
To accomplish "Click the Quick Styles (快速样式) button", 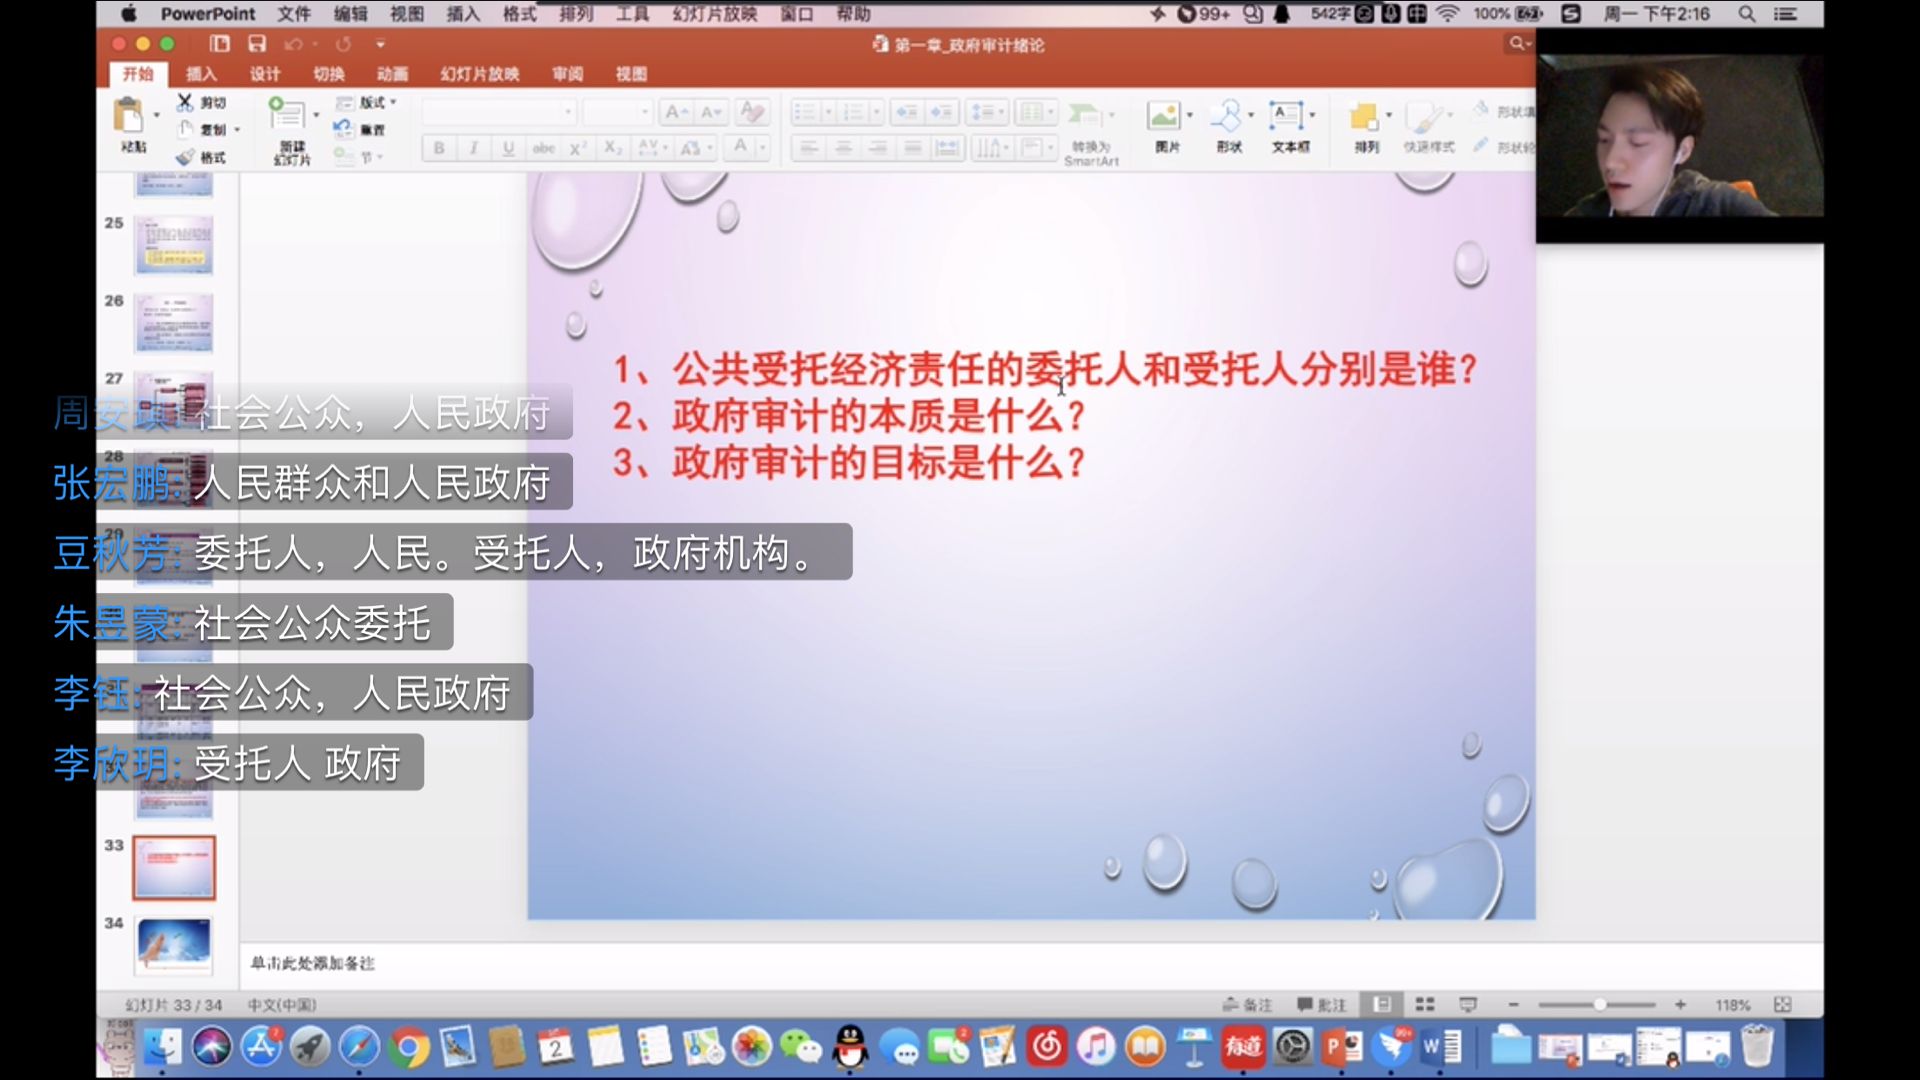I will point(1427,126).
